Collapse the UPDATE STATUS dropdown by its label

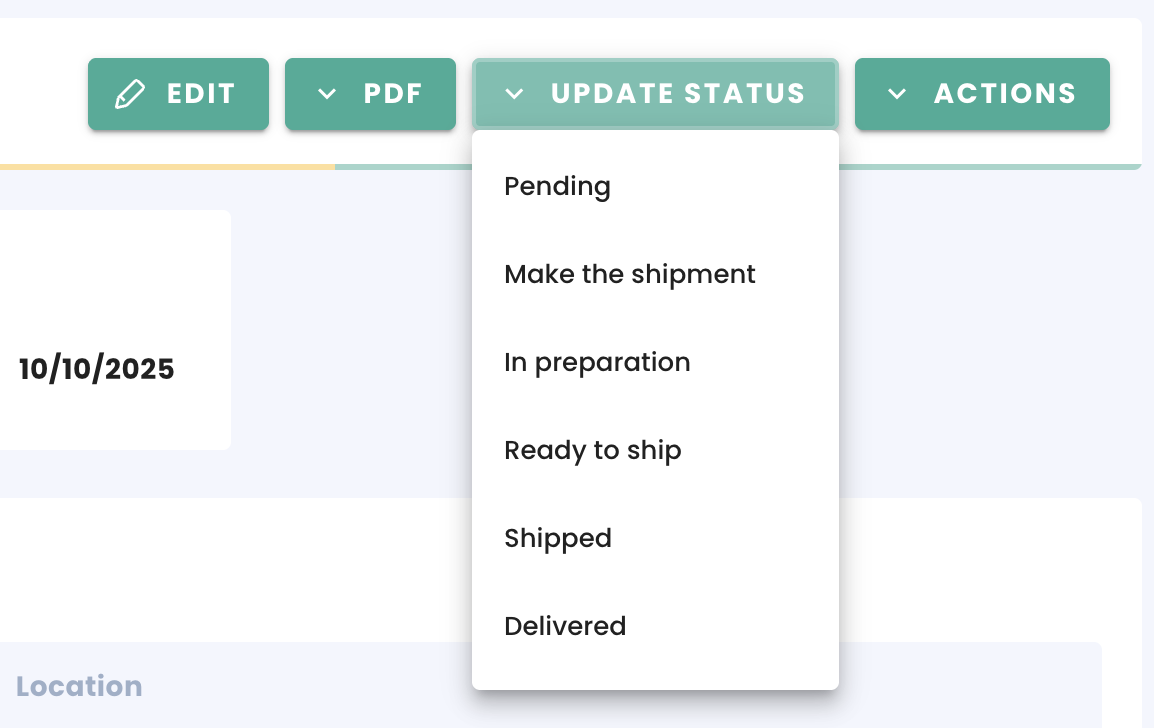point(677,94)
